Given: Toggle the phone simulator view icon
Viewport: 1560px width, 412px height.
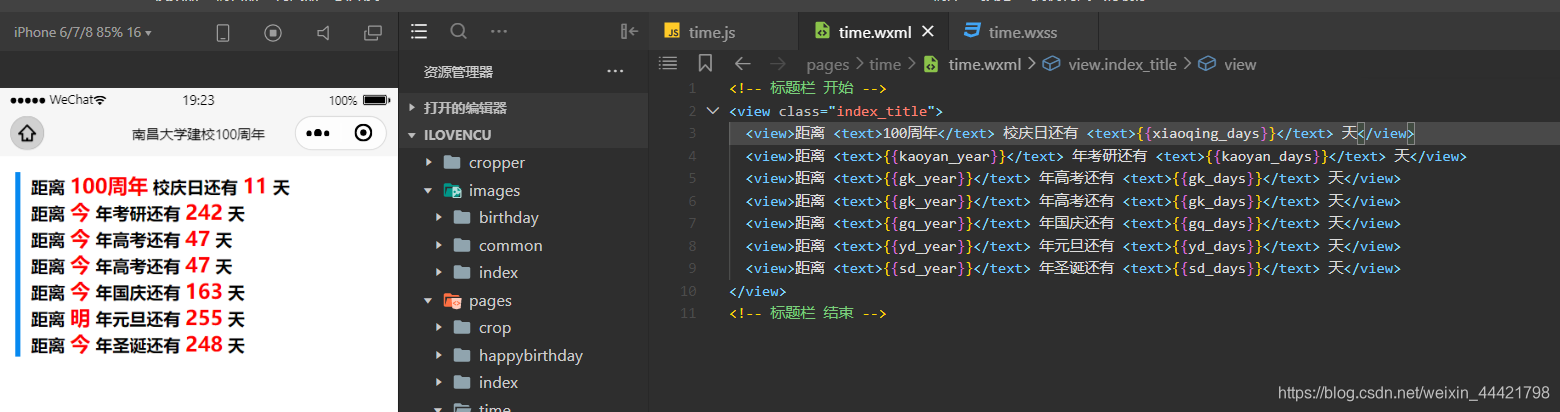Looking at the screenshot, I should pyautogui.click(x=223, y=33).
